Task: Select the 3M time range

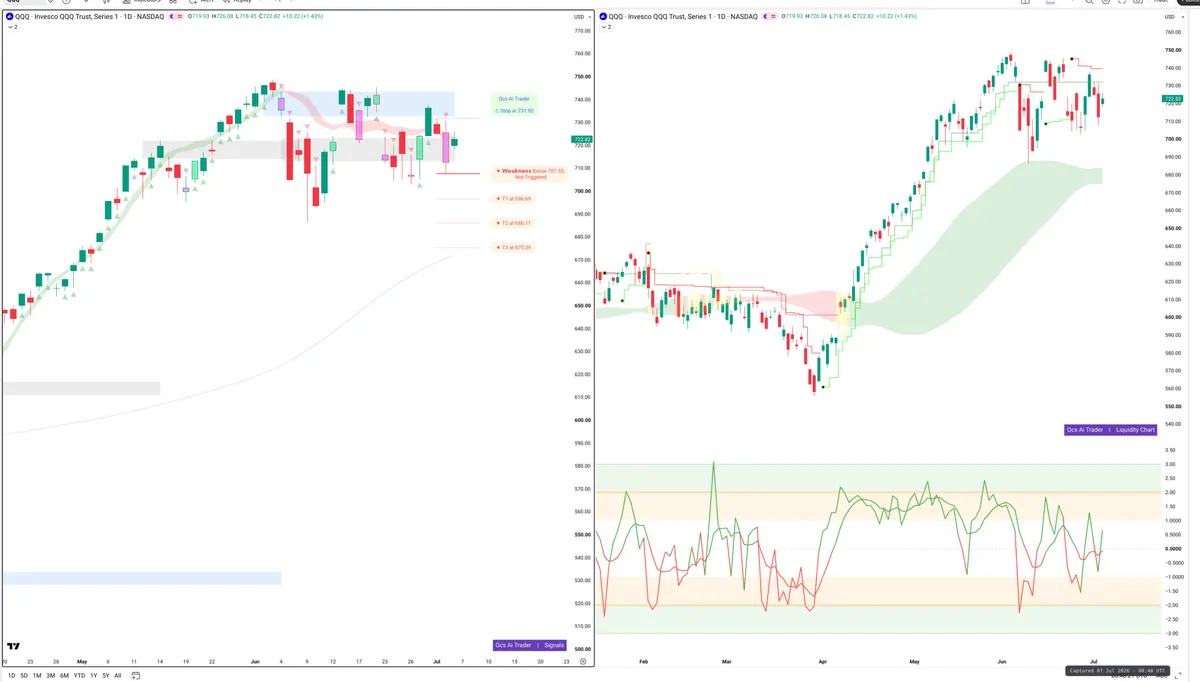Action: click(50, 675)
